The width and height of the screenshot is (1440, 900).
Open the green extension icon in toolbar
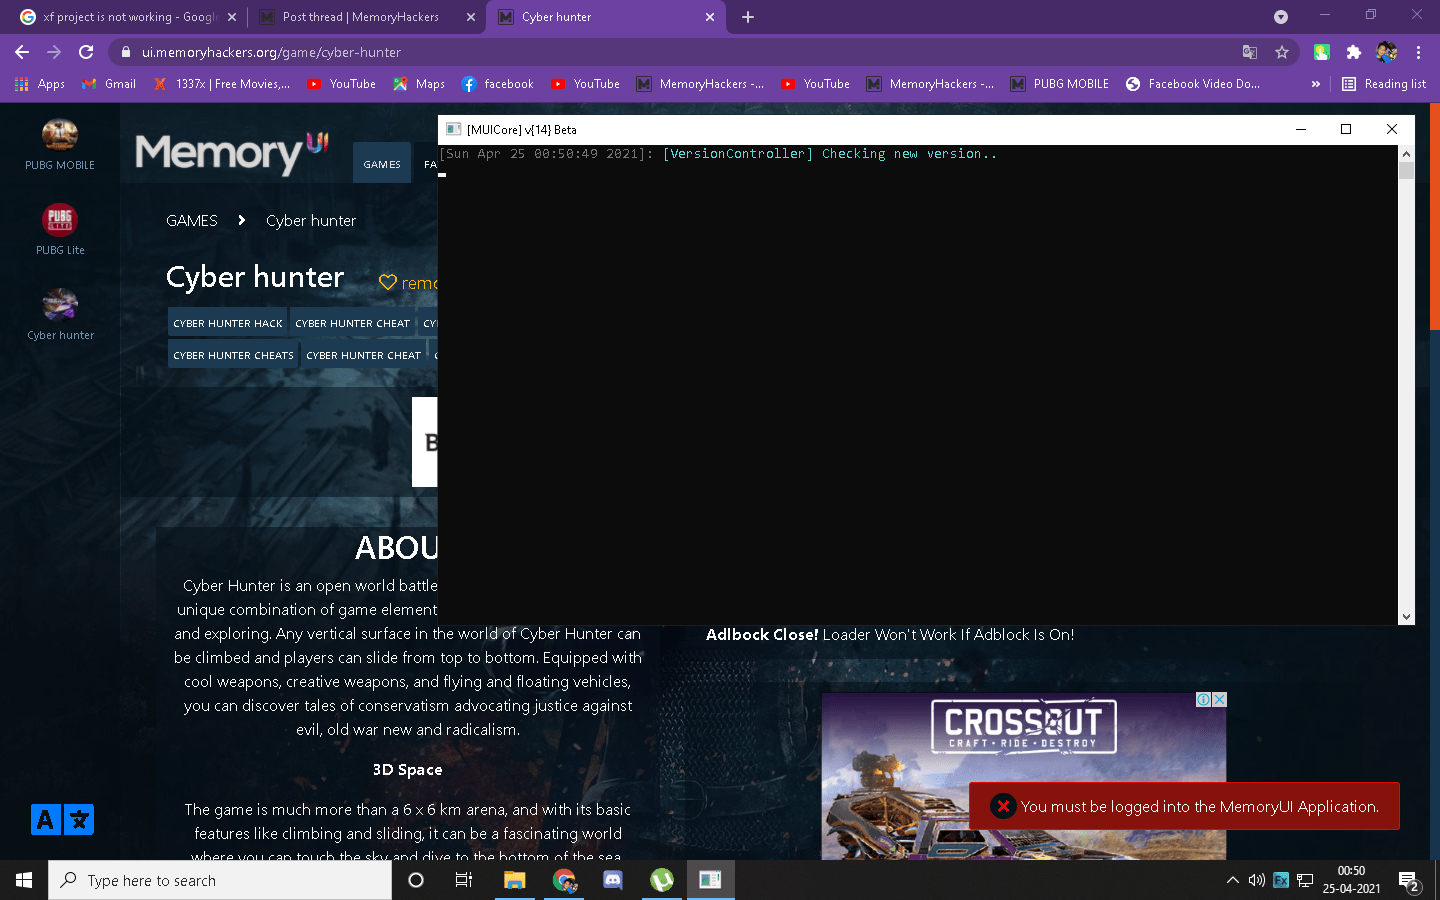coord(1322,52)
